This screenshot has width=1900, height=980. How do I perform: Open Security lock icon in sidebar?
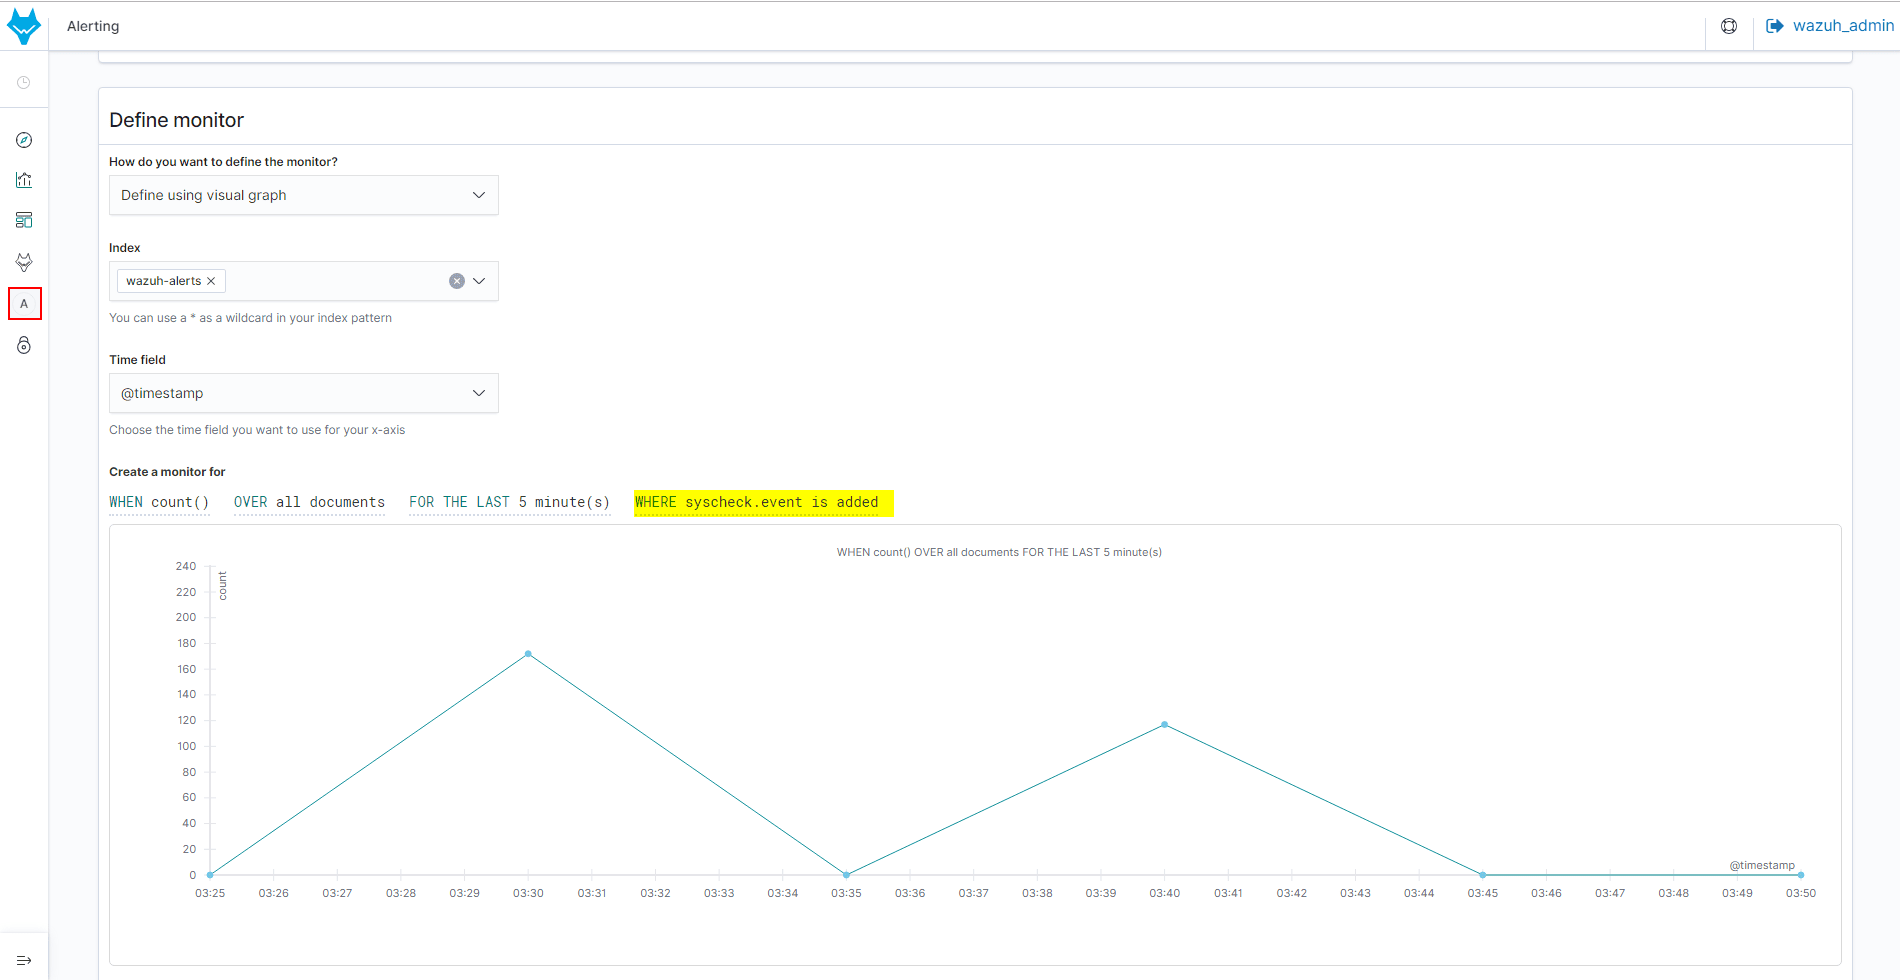[x=24, y=345]
